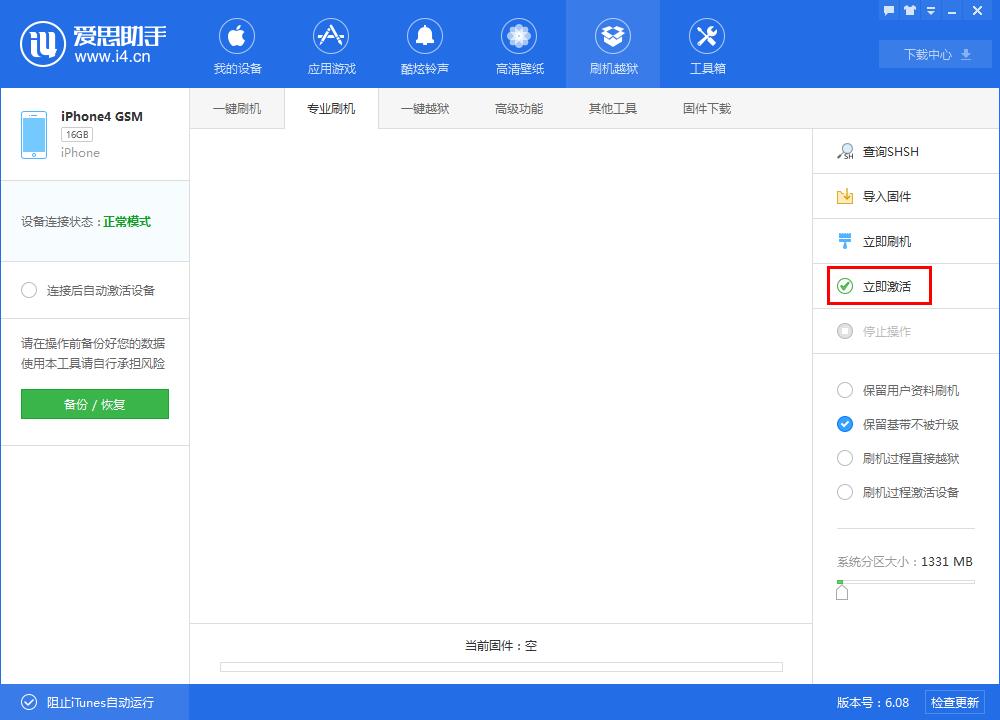
Task: Open the 我的设备 (My Devices) section
Action: coord(237,44)
